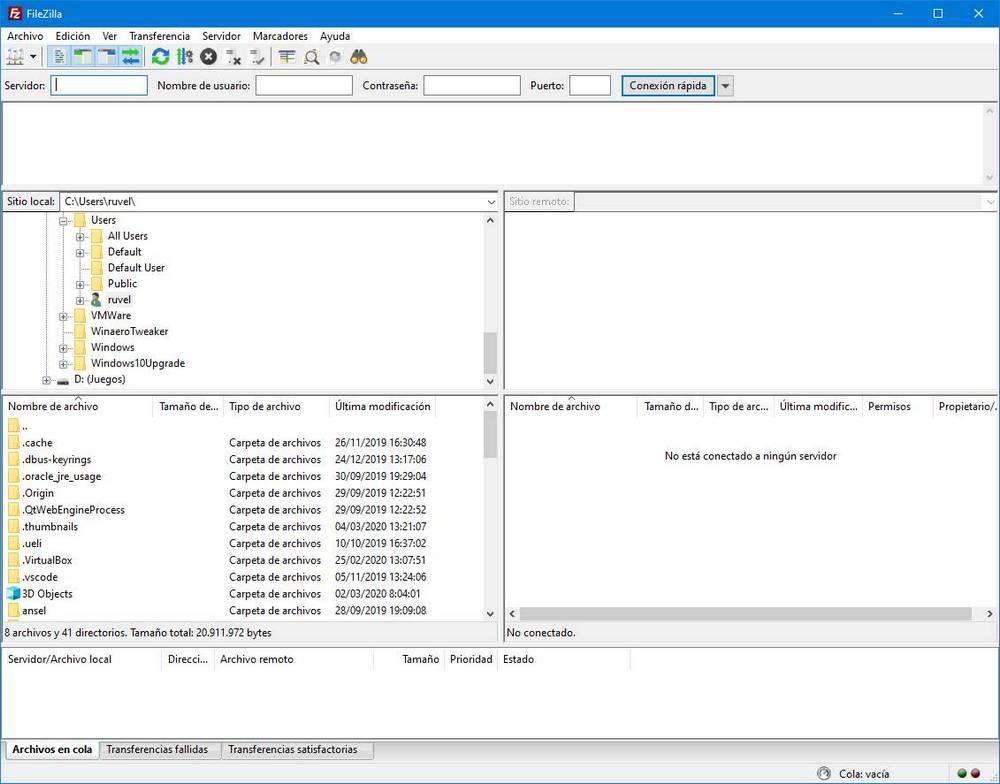Expand the Default folder node

[x=80, y=253]
